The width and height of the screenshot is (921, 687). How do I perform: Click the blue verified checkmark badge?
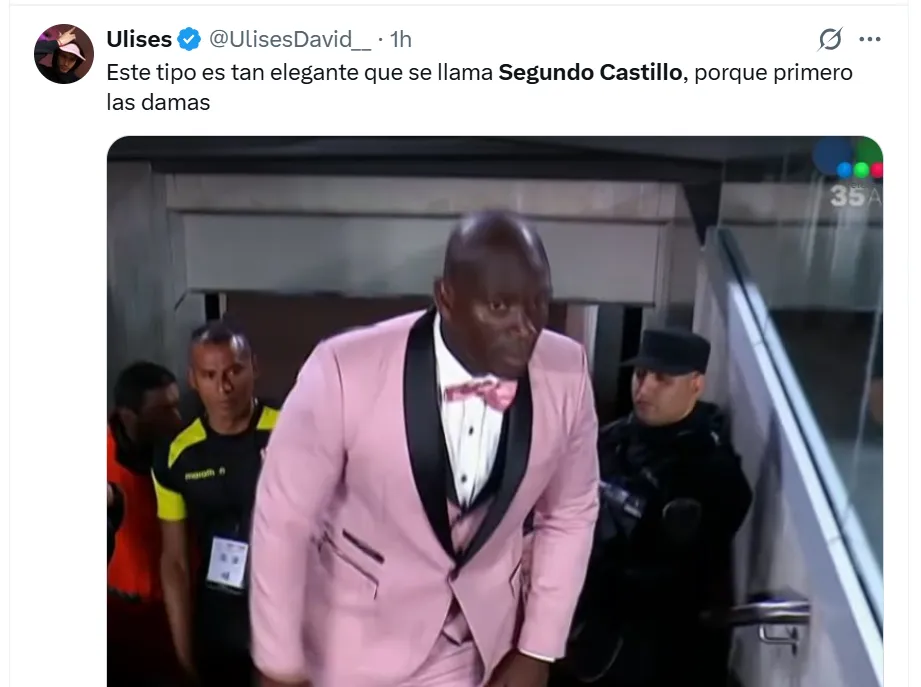click(189, 39)
